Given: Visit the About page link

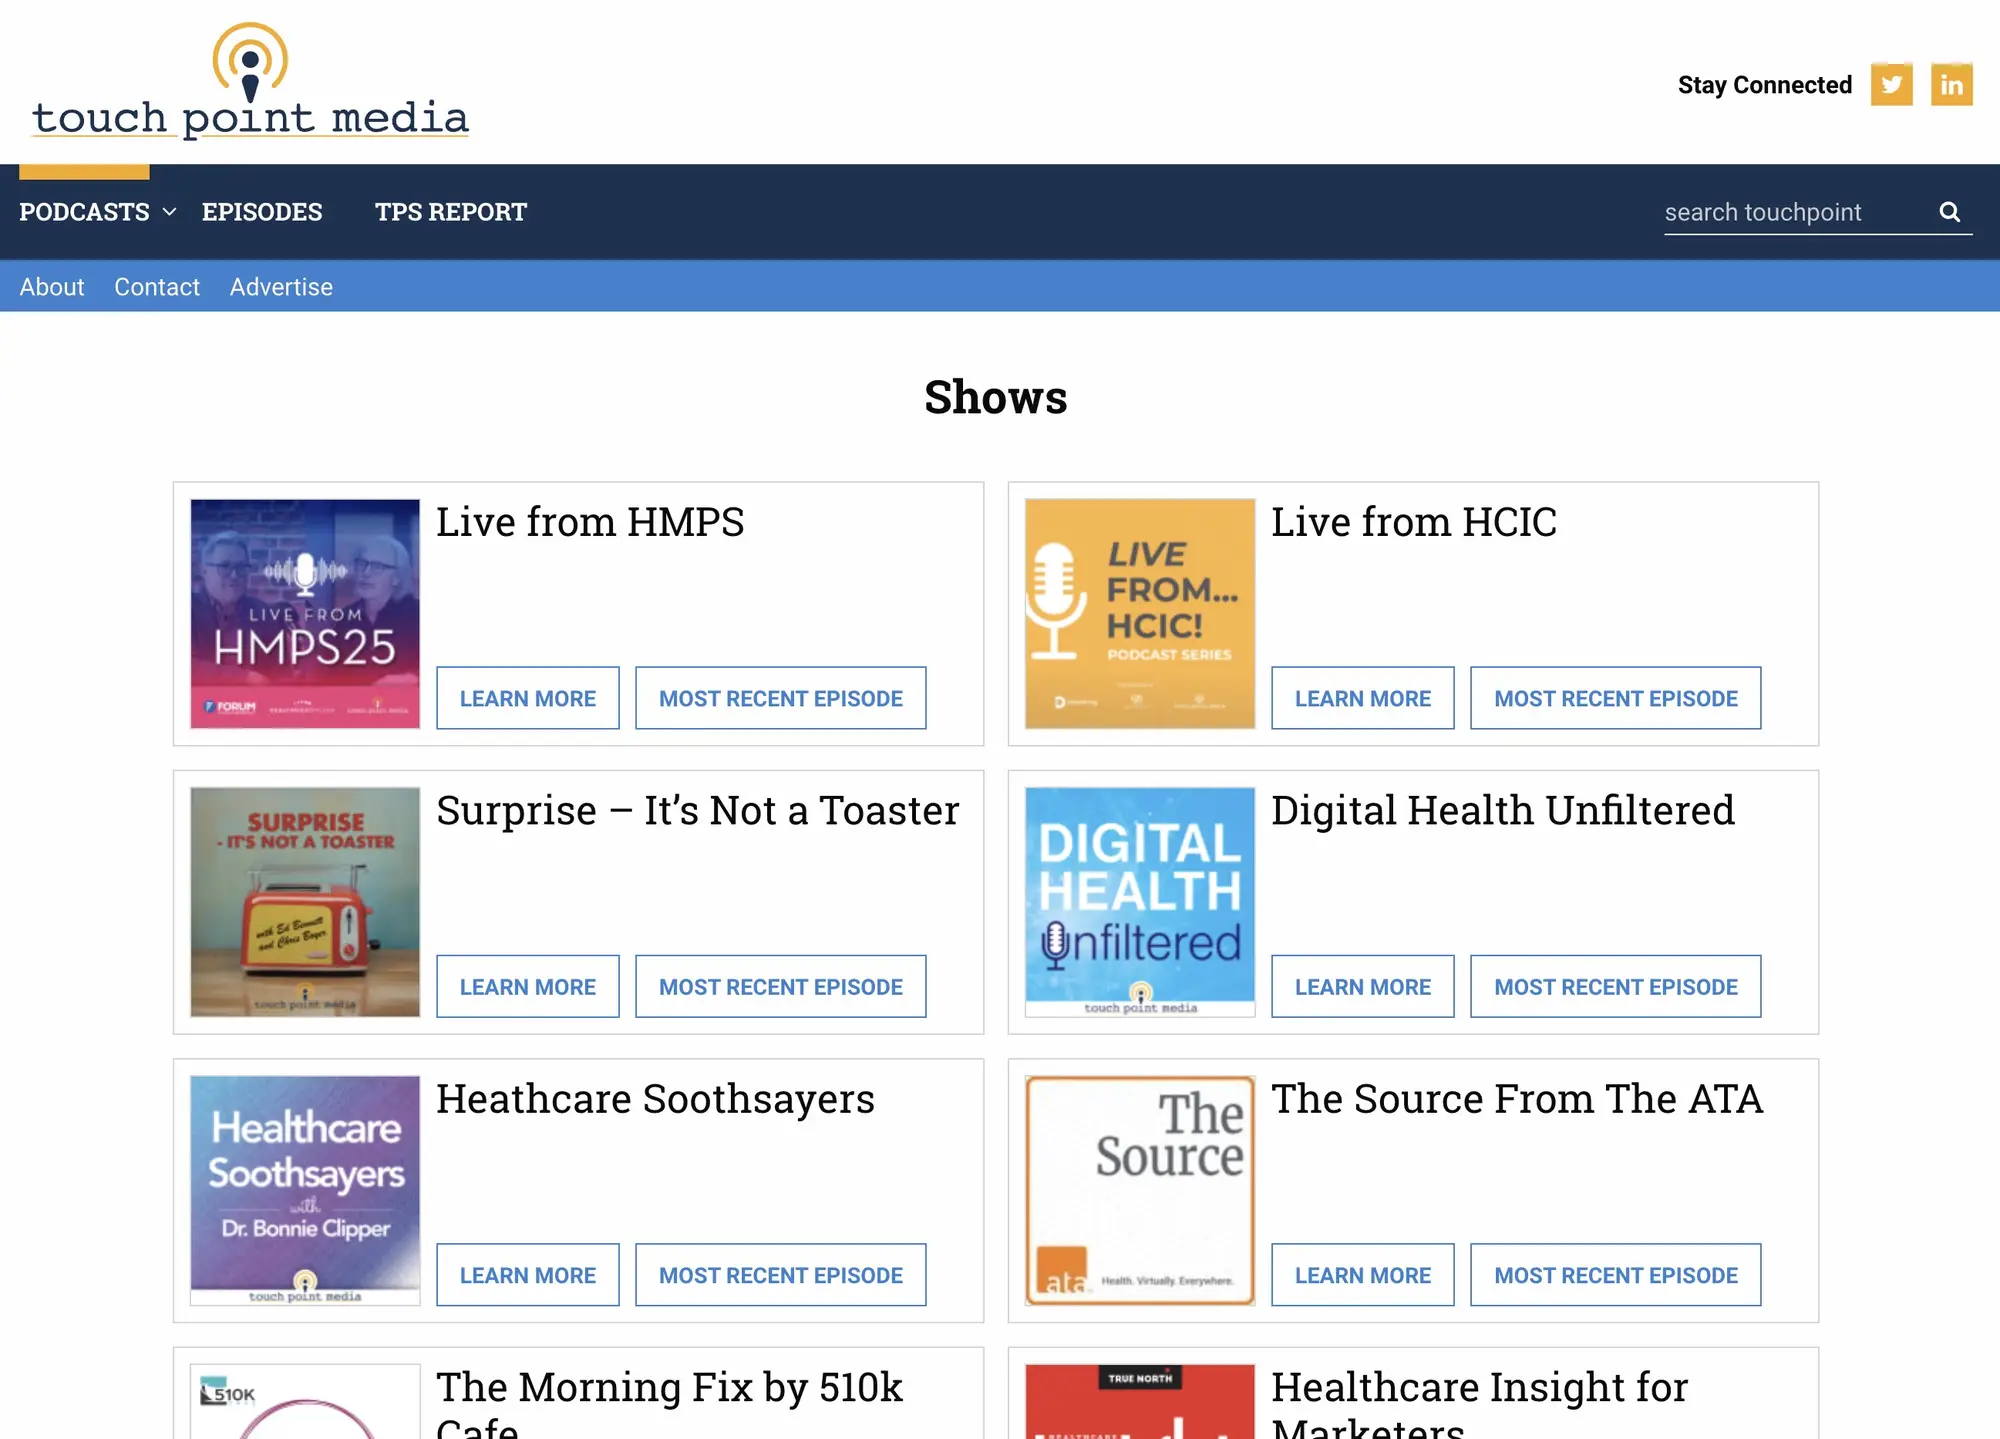Looking at the screenshot, I should 52,287.
